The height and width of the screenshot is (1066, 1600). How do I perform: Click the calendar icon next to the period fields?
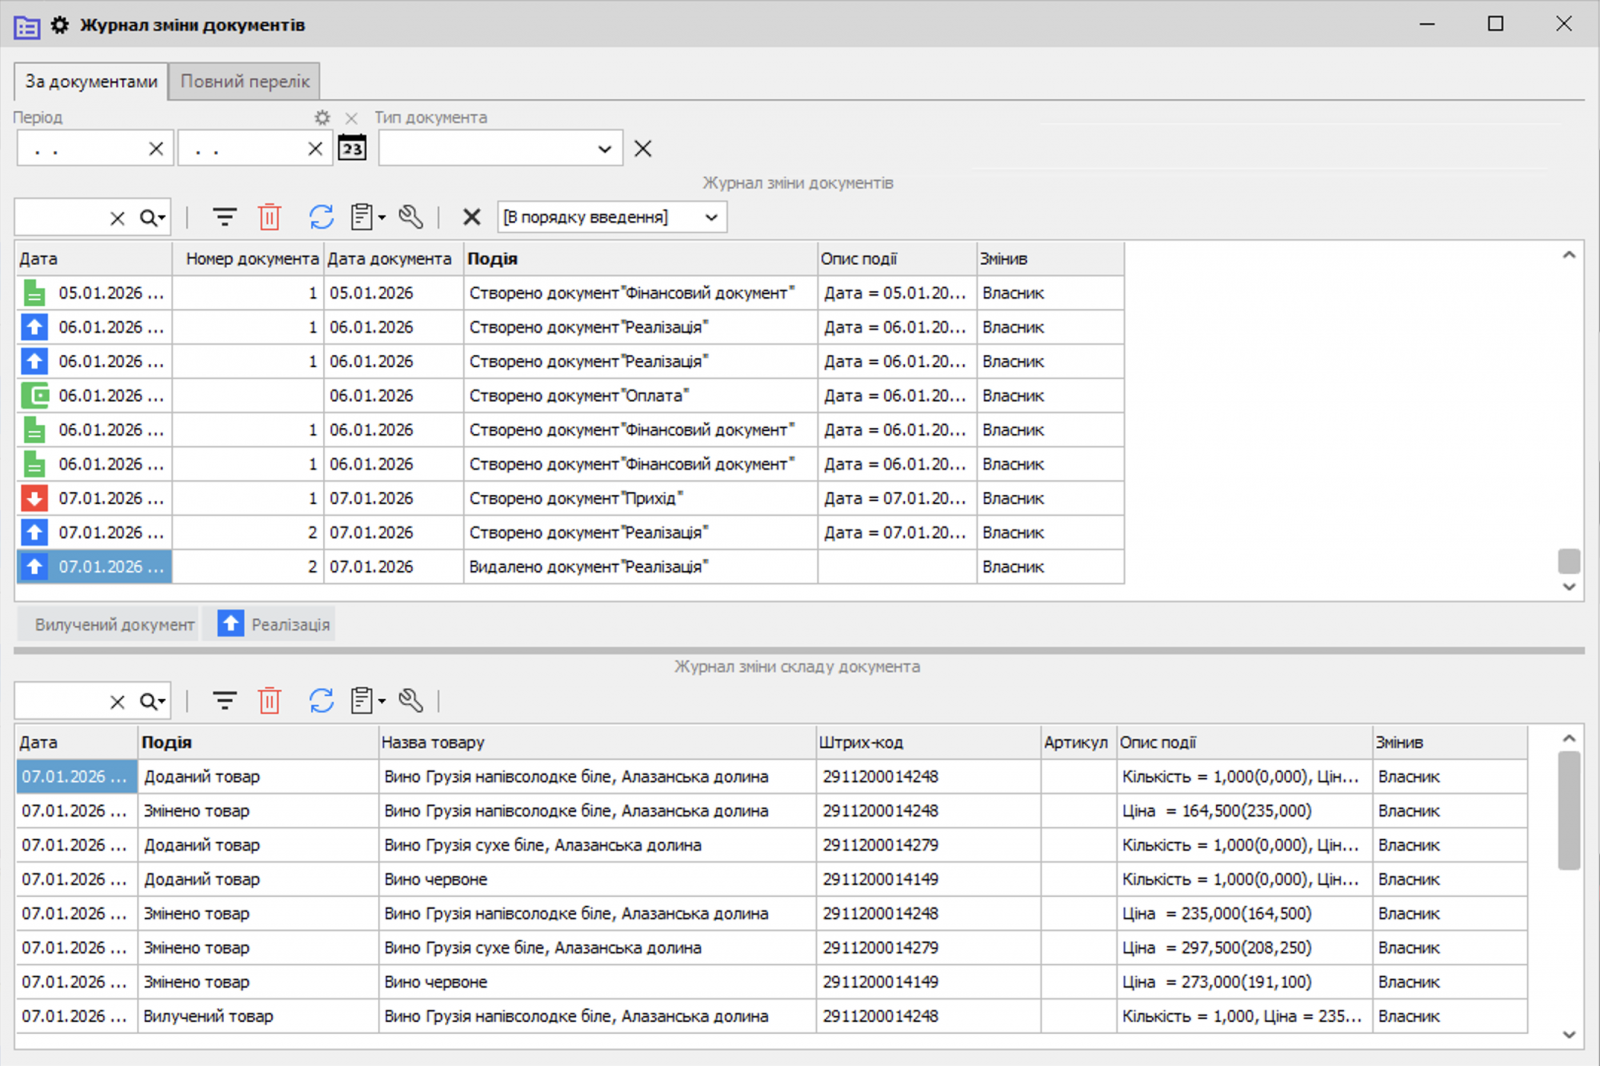pyautogui.click(x=352, y=147)
